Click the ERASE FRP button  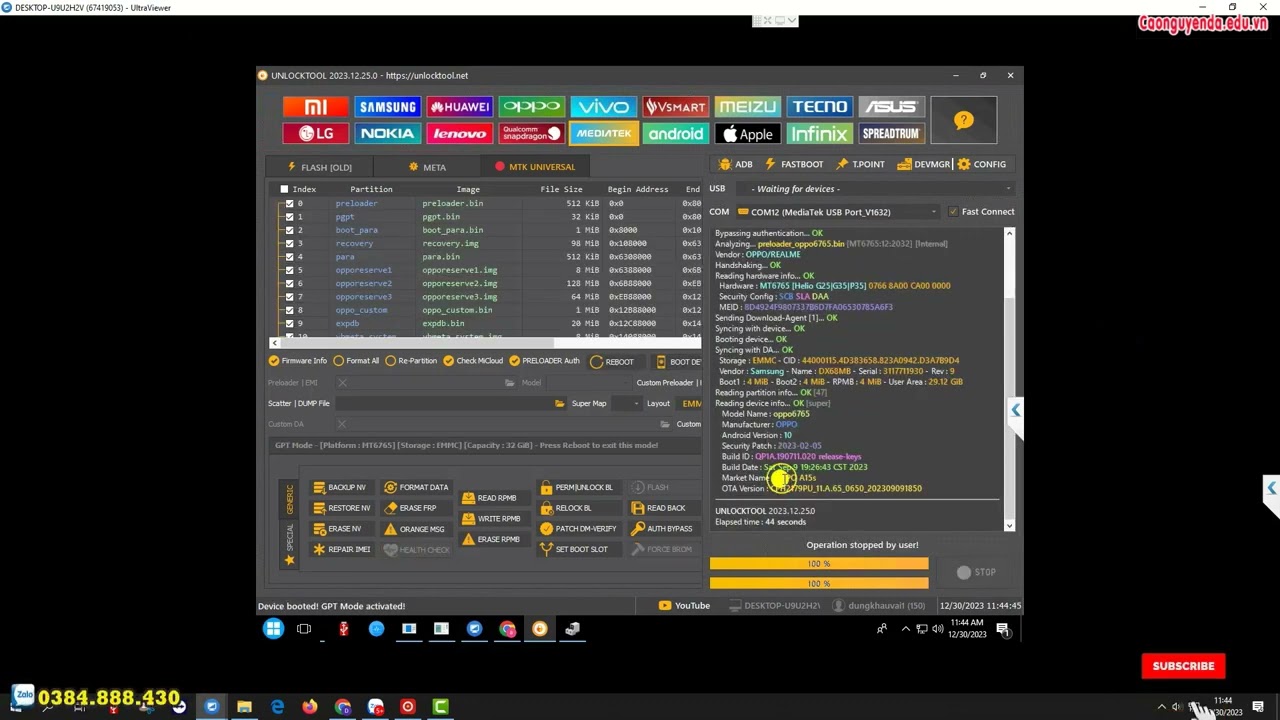(409, 508)
